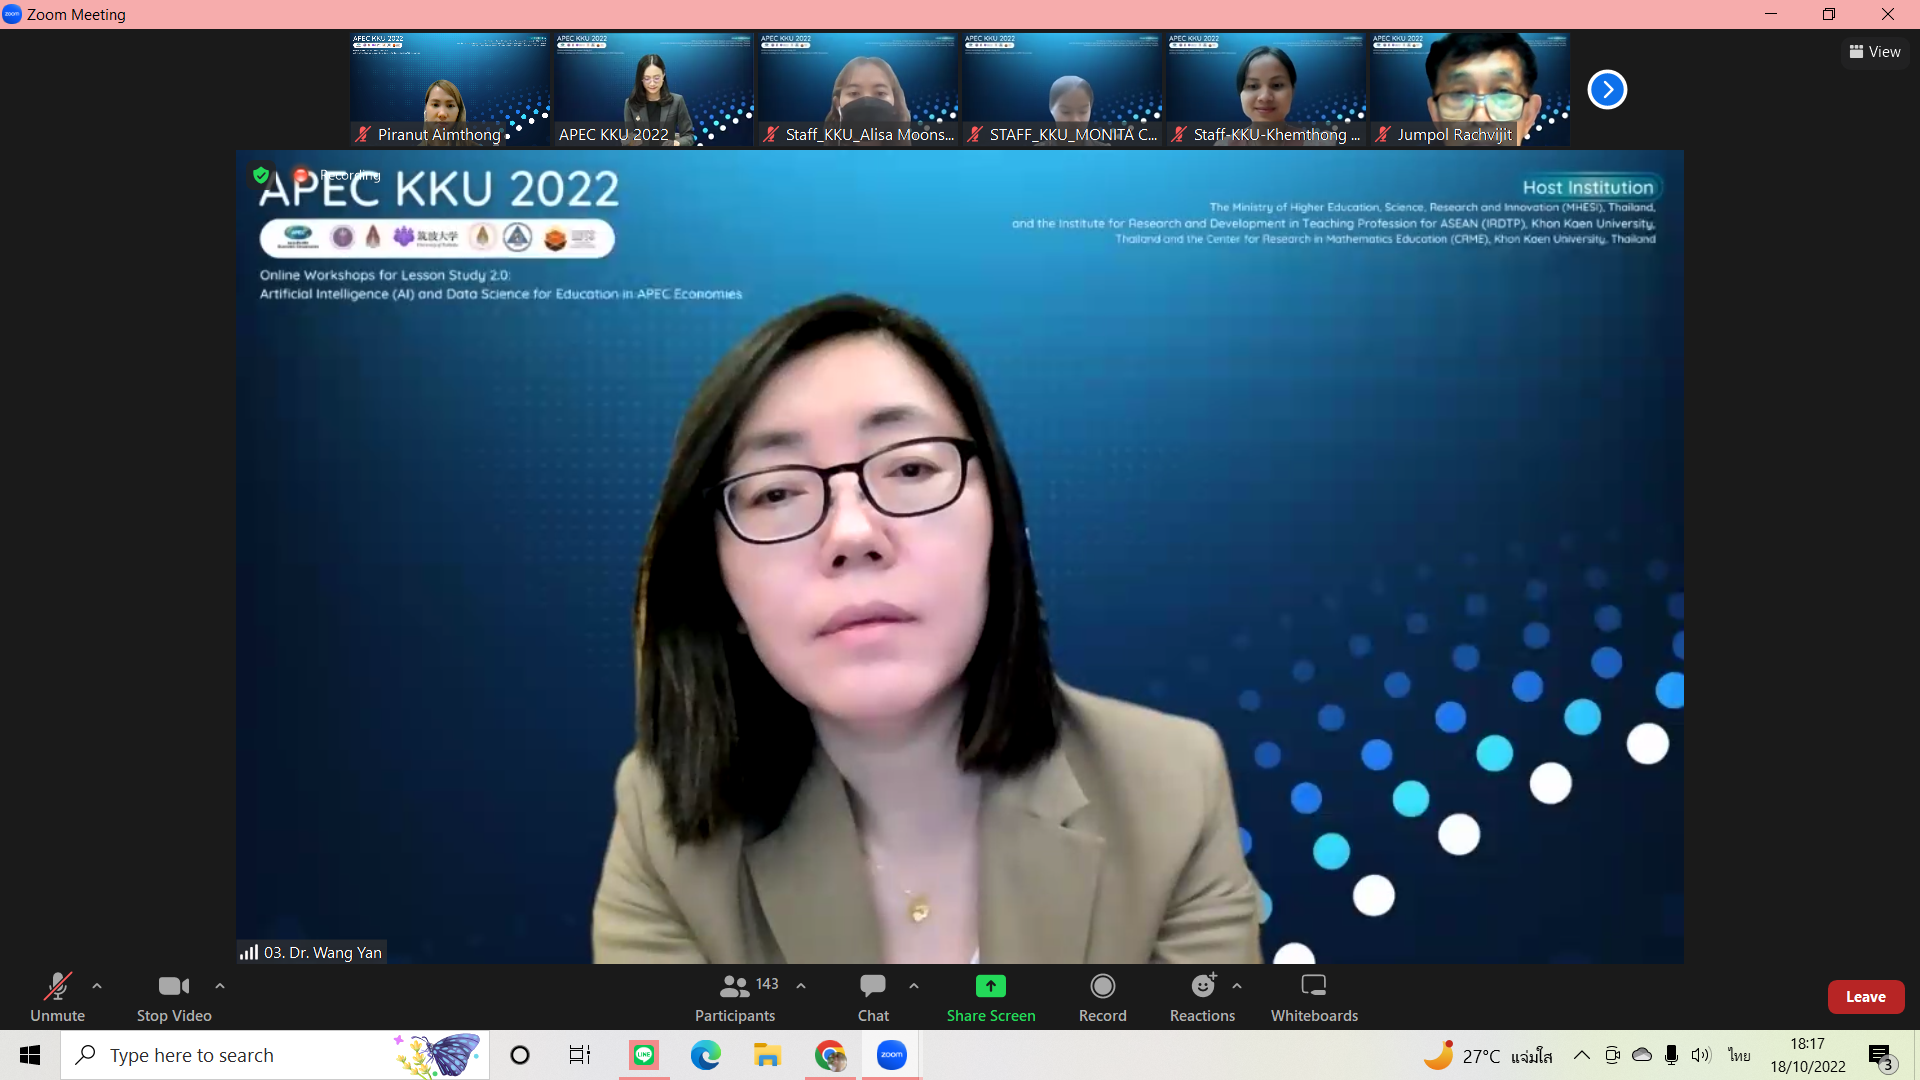Expand the Chat options caret

(x=914, y=986)
